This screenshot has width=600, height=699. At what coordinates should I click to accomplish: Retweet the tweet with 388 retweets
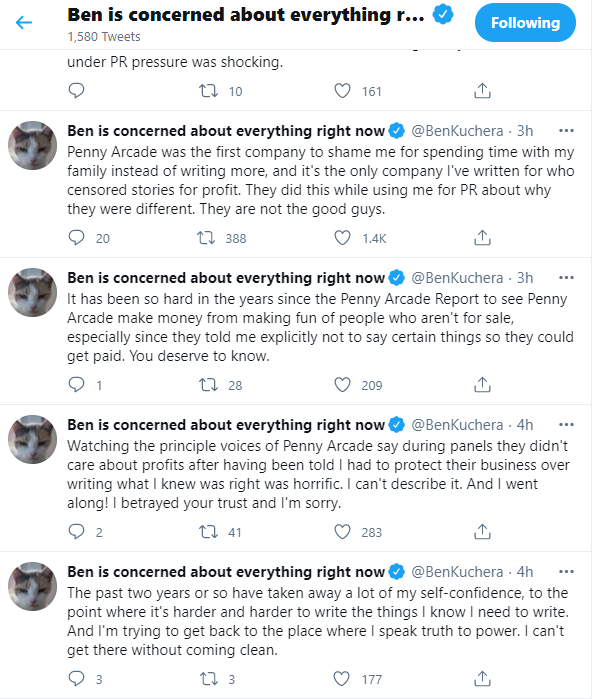coord(206,238)
